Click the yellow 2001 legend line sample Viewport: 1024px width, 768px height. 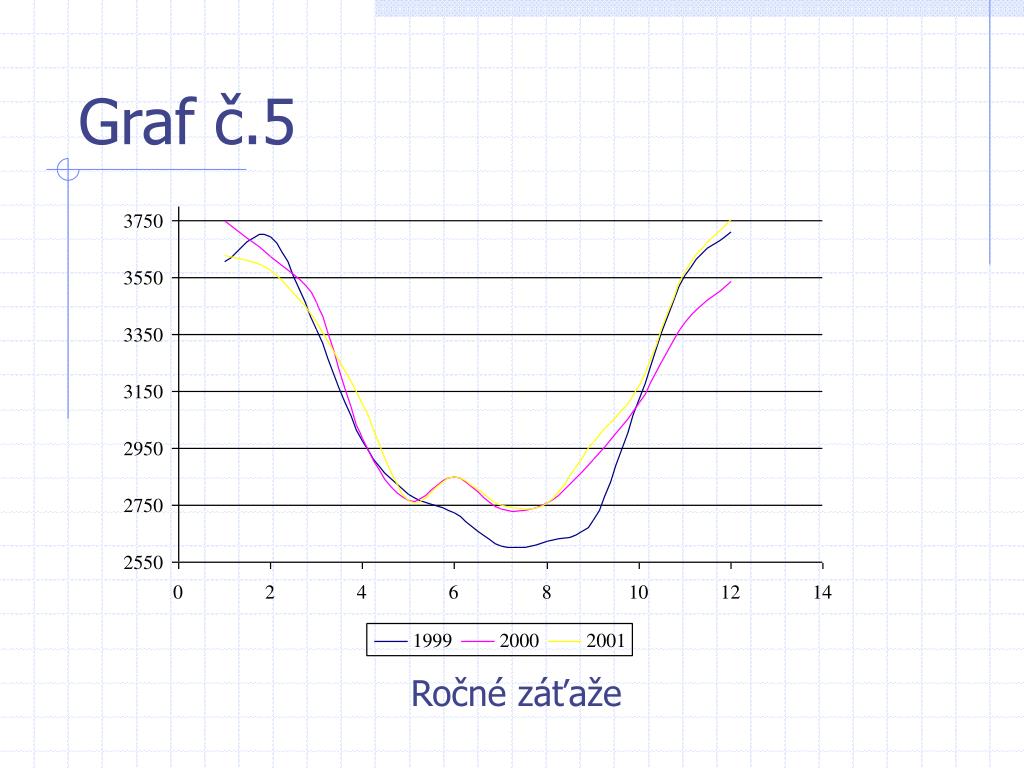click(564, 641)
